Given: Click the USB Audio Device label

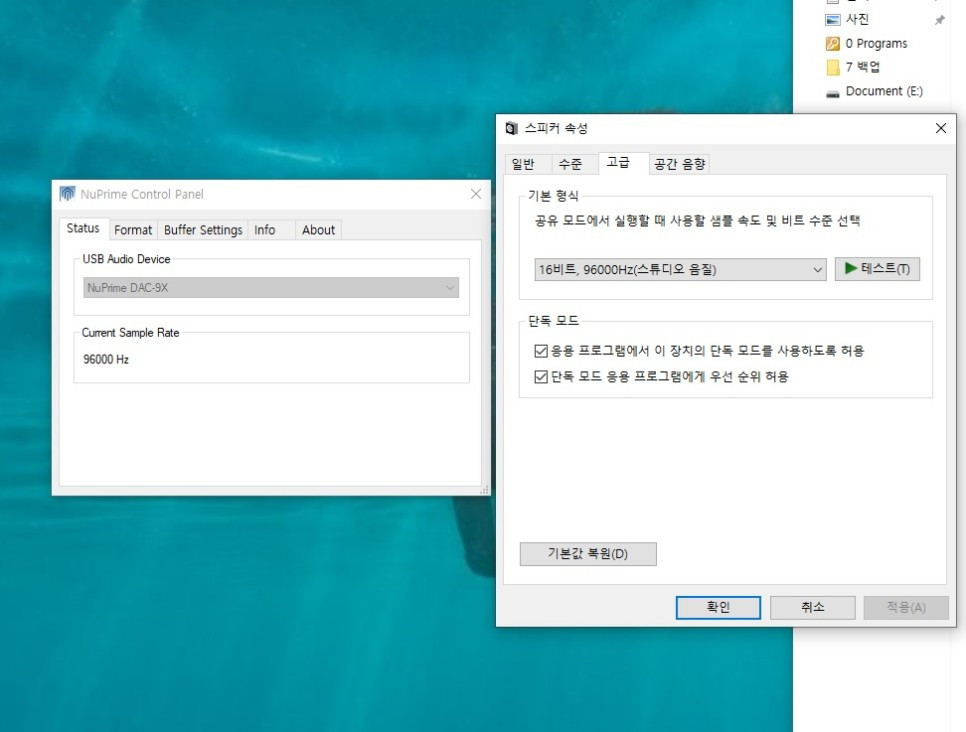Looking at the screenshot, I should [126, 259].
